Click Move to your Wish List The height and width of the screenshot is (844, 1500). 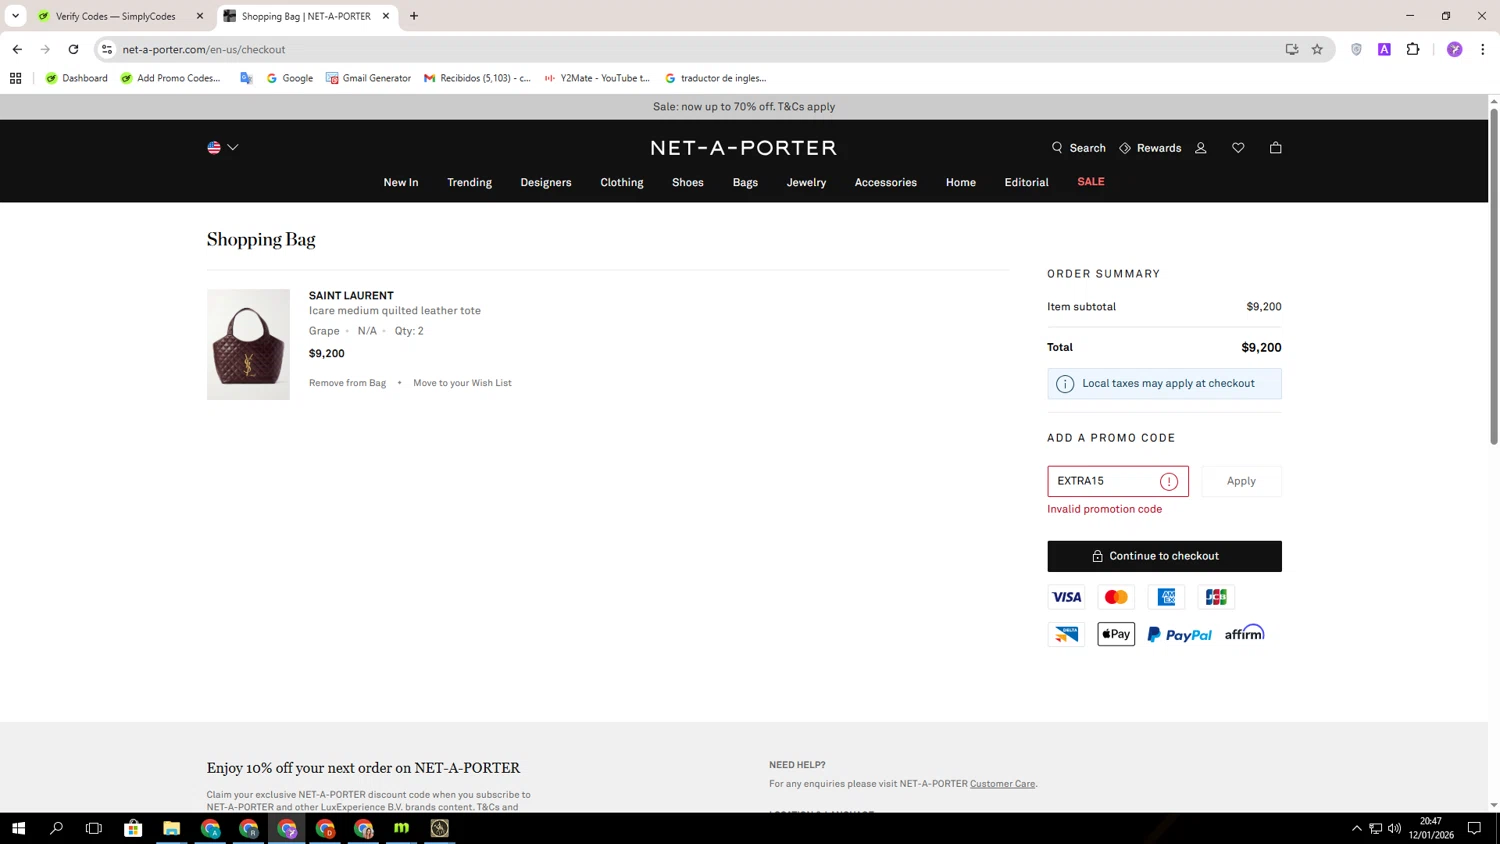point(462,383)
